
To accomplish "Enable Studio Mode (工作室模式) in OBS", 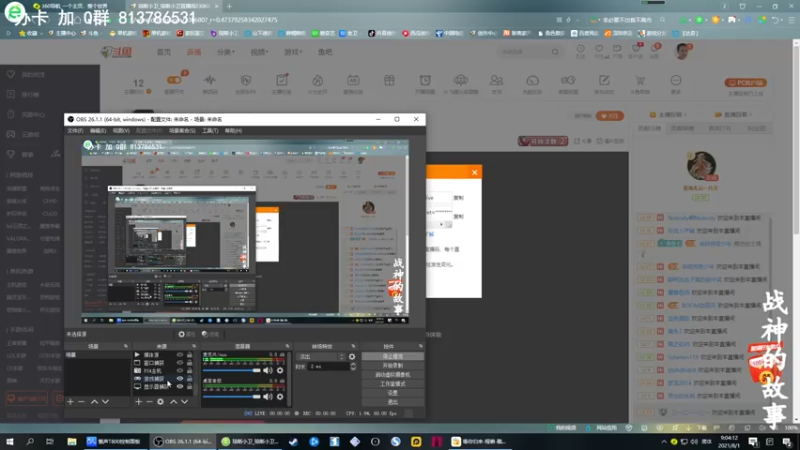I will point(392,384).
